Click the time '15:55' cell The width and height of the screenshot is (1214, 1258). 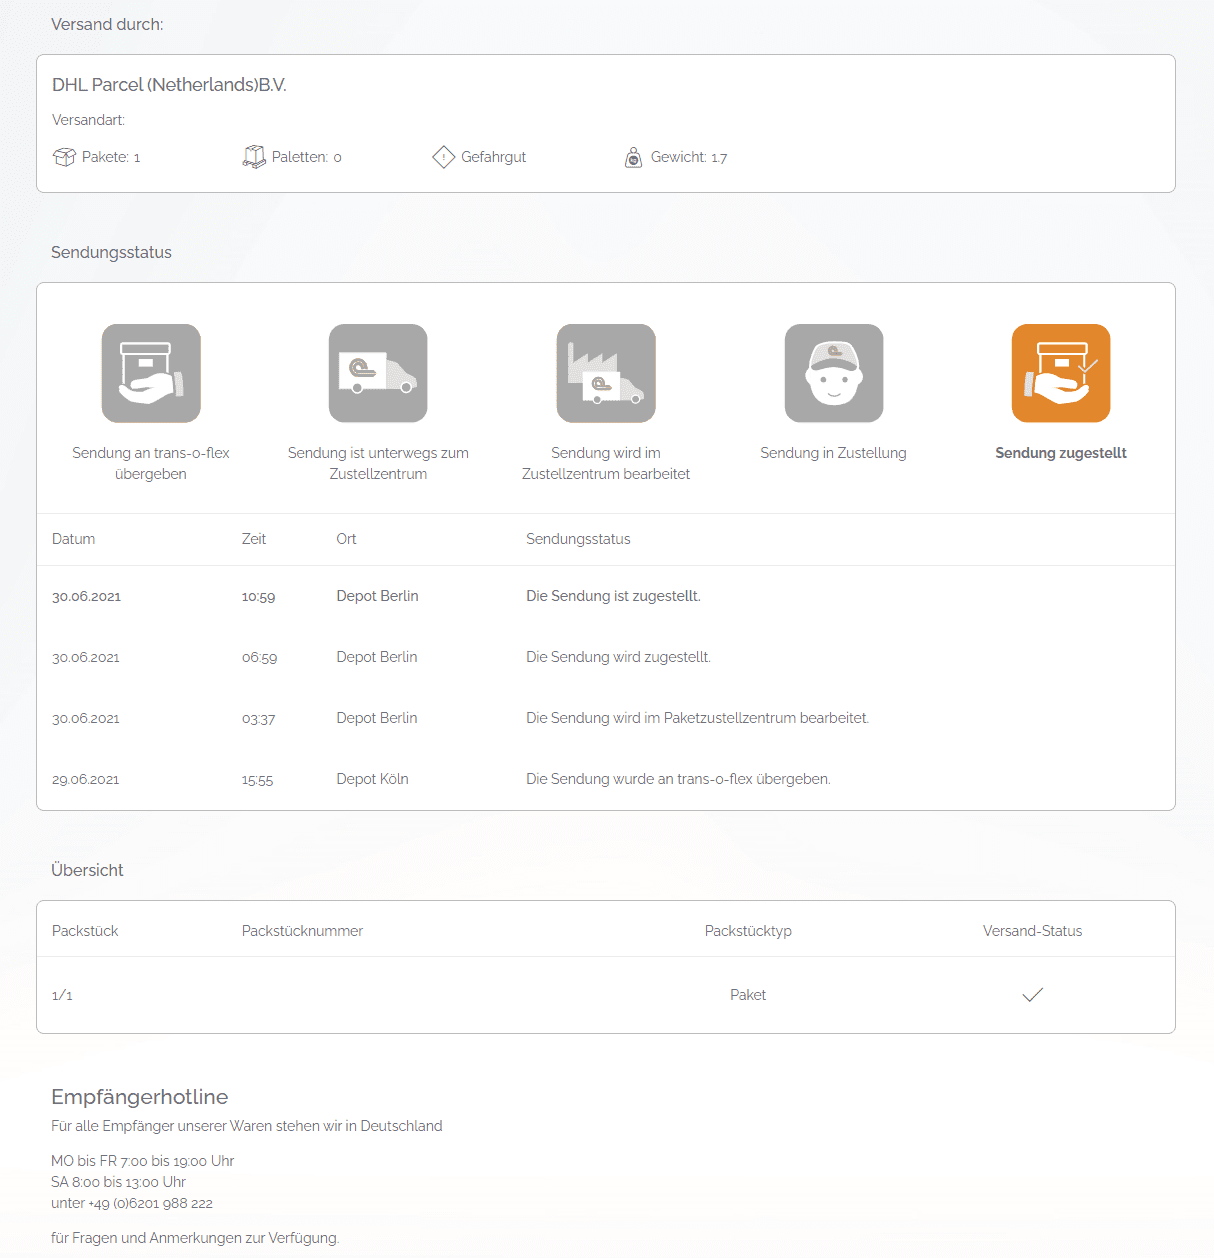tap(257, 780)
